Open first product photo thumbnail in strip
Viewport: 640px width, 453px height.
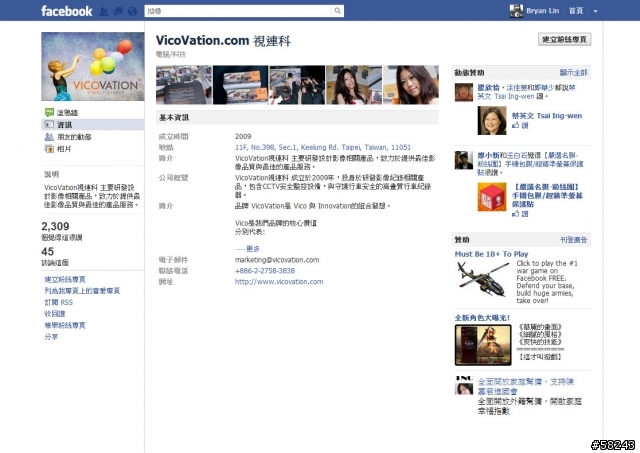coord(184,85)
